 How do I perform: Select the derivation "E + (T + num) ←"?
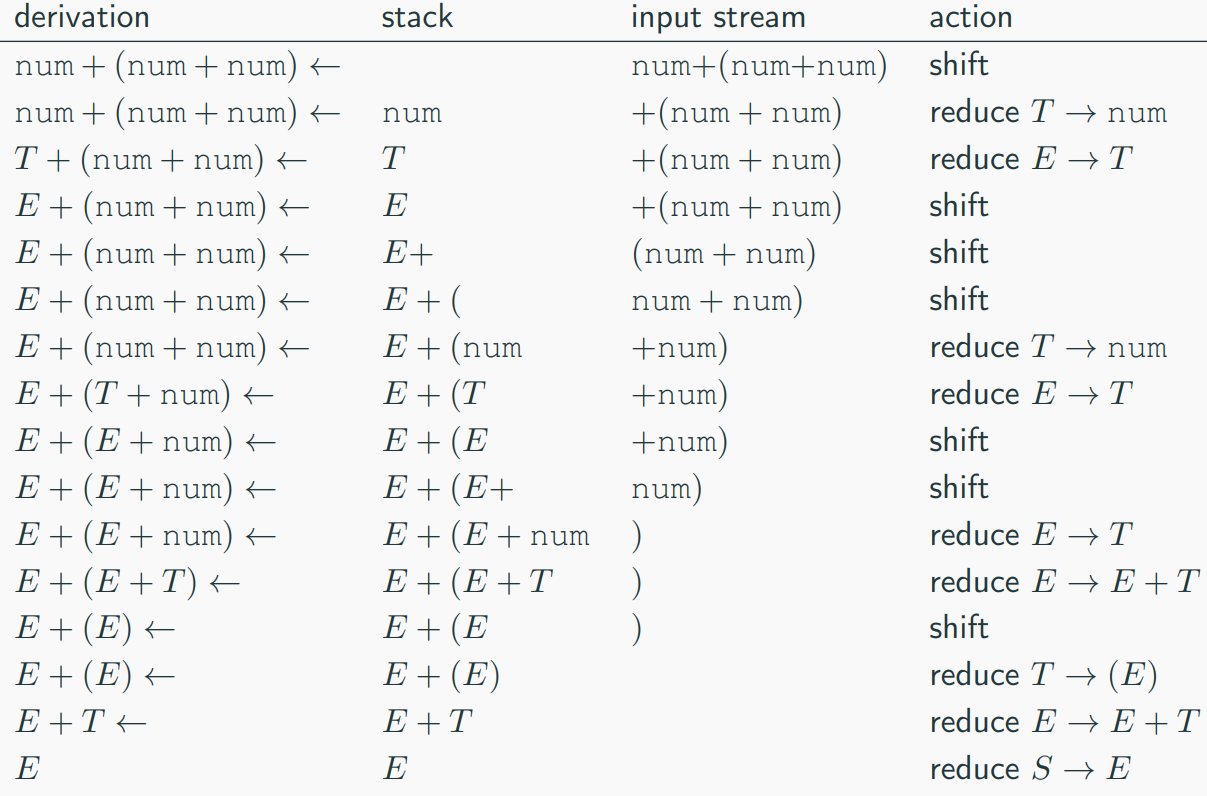pos(144,395)
